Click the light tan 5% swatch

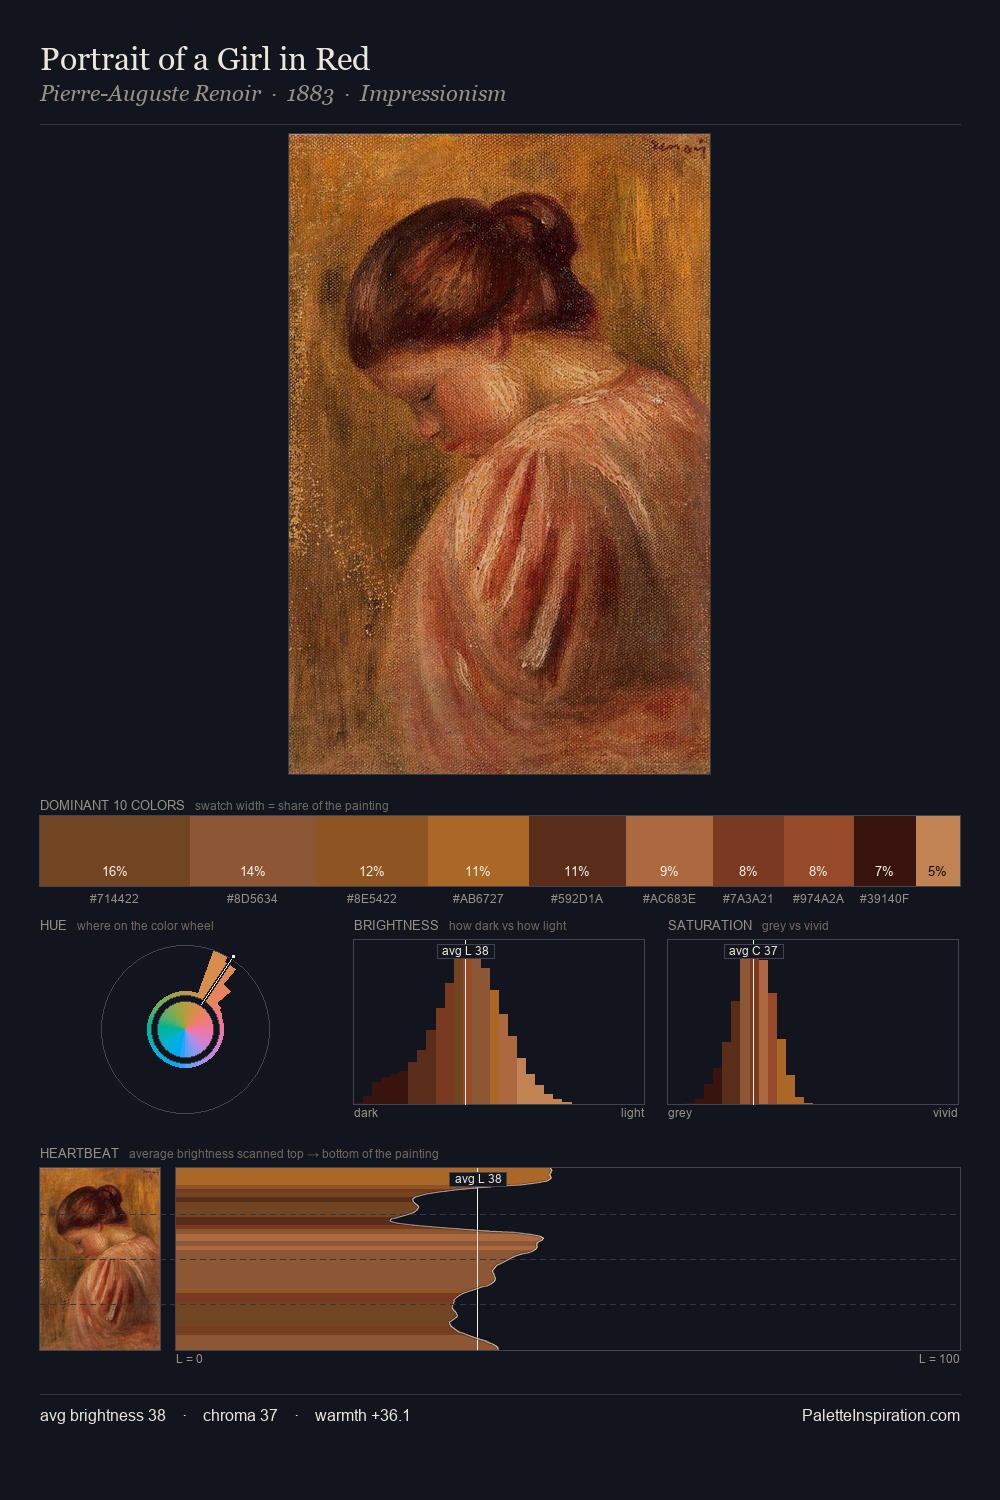[x=938, y=851]
